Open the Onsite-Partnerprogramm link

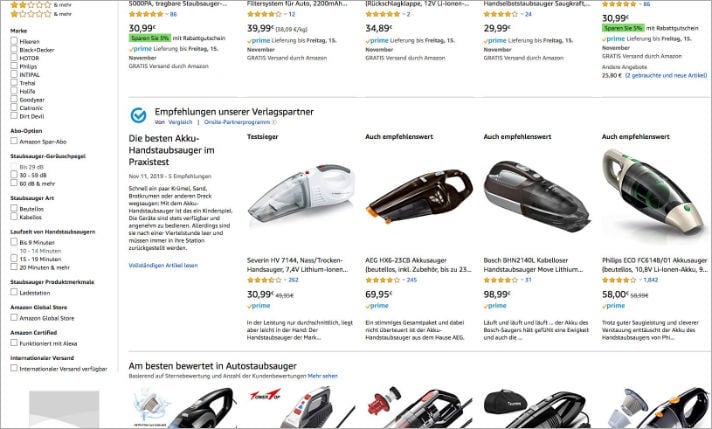click(237, 122)
